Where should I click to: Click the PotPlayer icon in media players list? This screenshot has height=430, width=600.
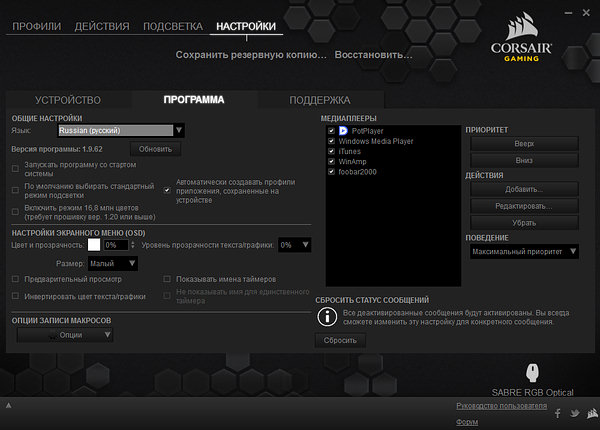coord(343,130)
